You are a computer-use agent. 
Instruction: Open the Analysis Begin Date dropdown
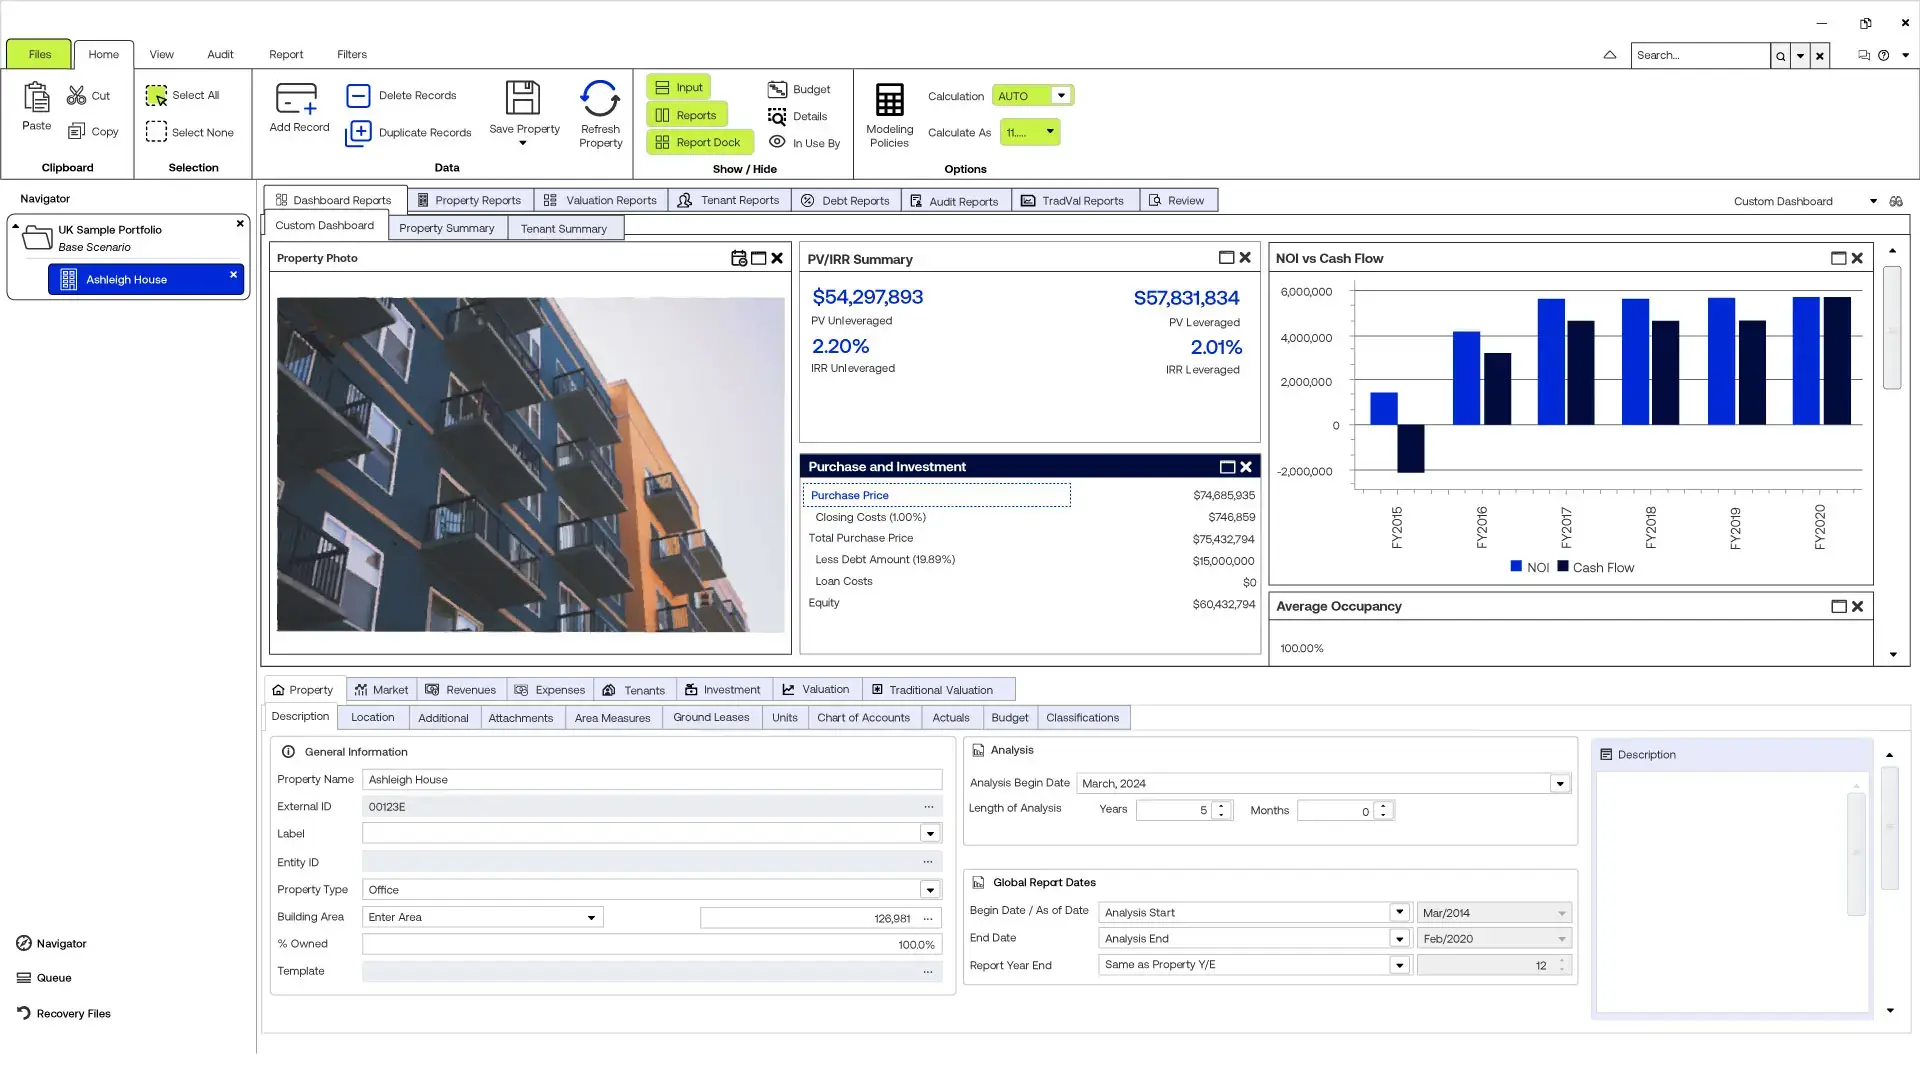[1558, 783]
